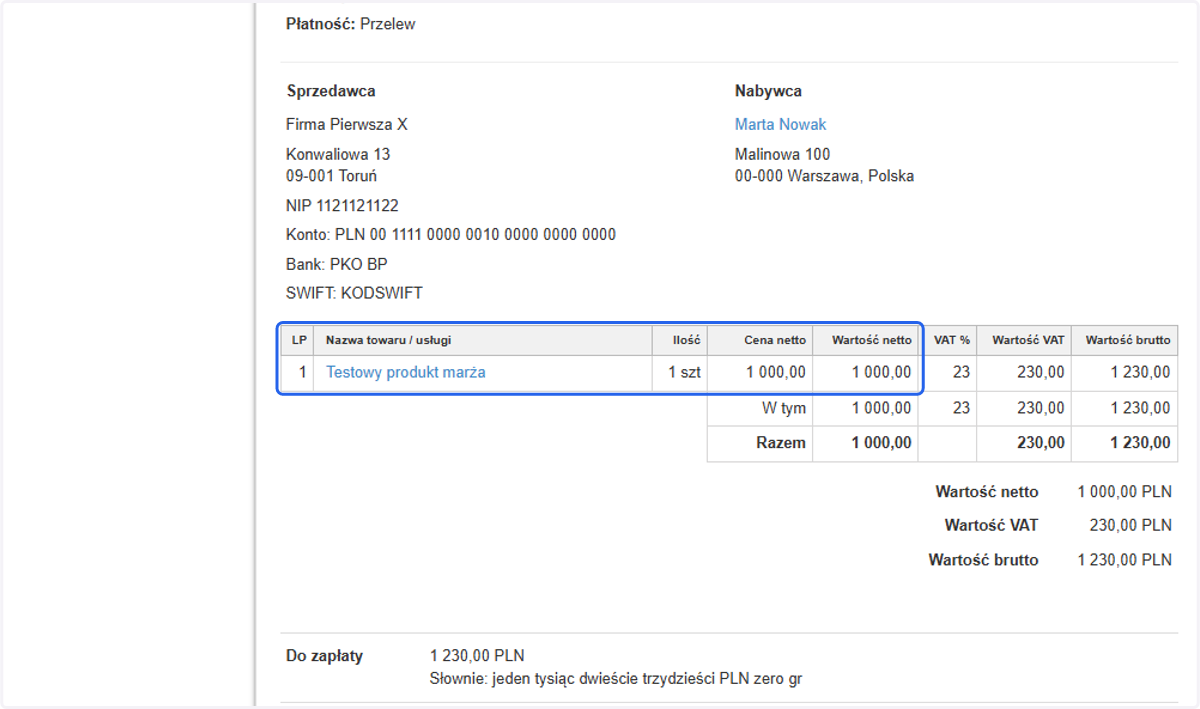Screen dimensions: 1200x709
Task: Click the 1 000,00 PLN net summary value
Action: coord(1125,492)
